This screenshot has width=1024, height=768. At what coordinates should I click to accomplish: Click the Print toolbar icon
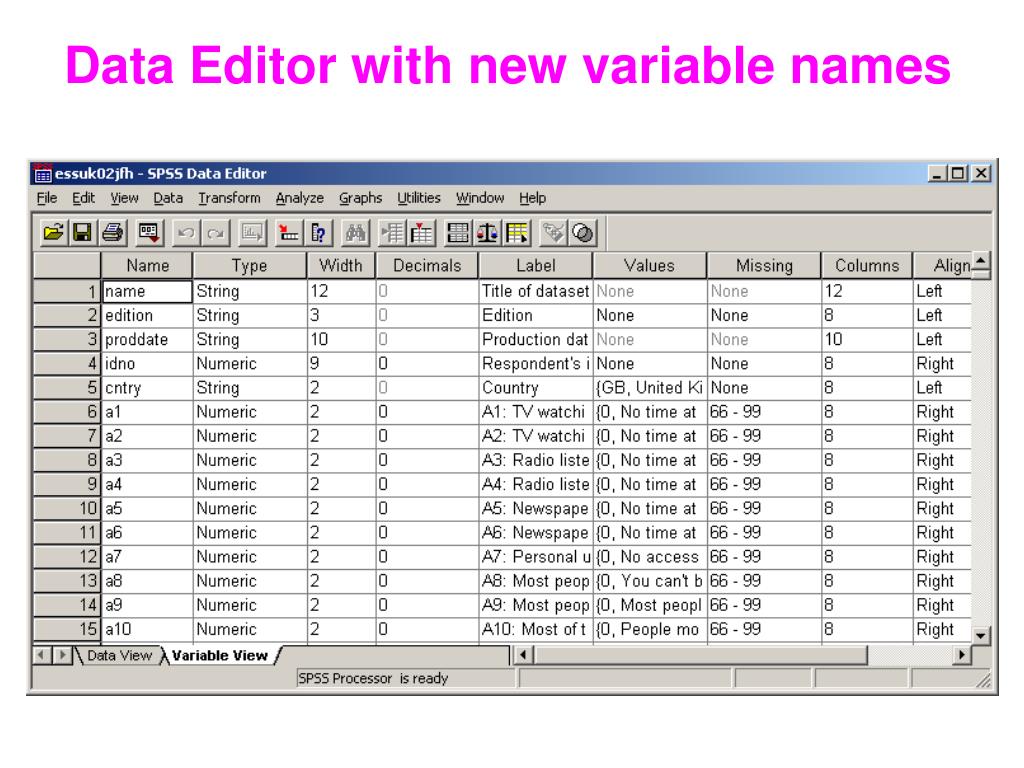click(112, 232)
